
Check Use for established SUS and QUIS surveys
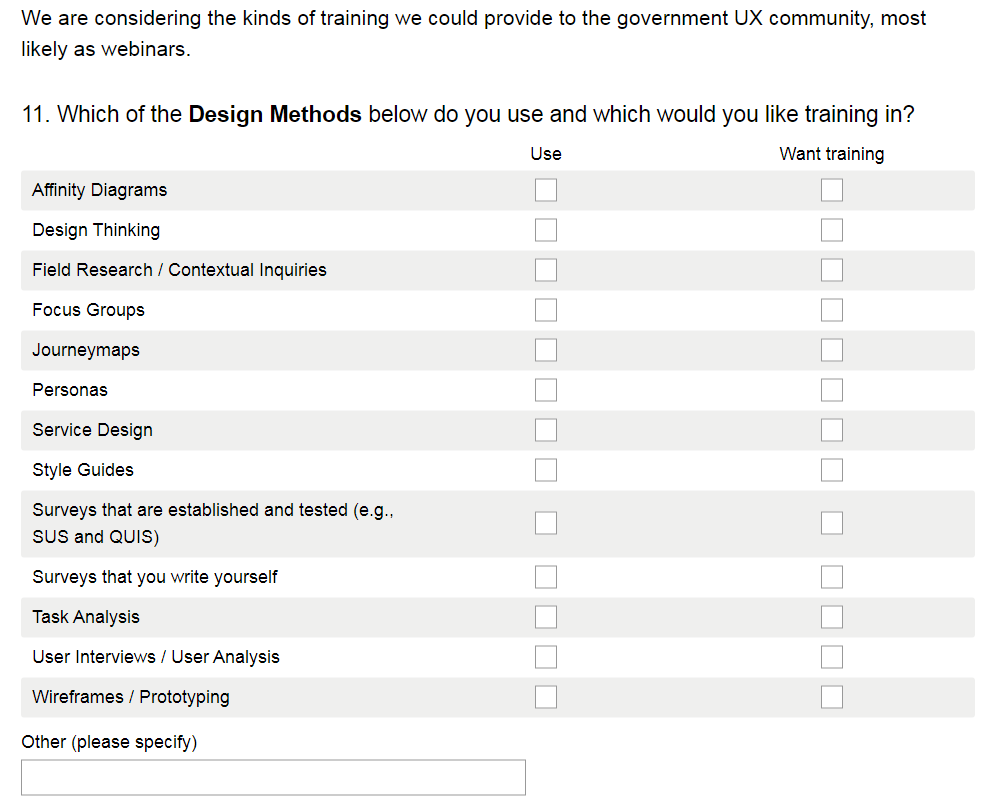click(545, 523)
